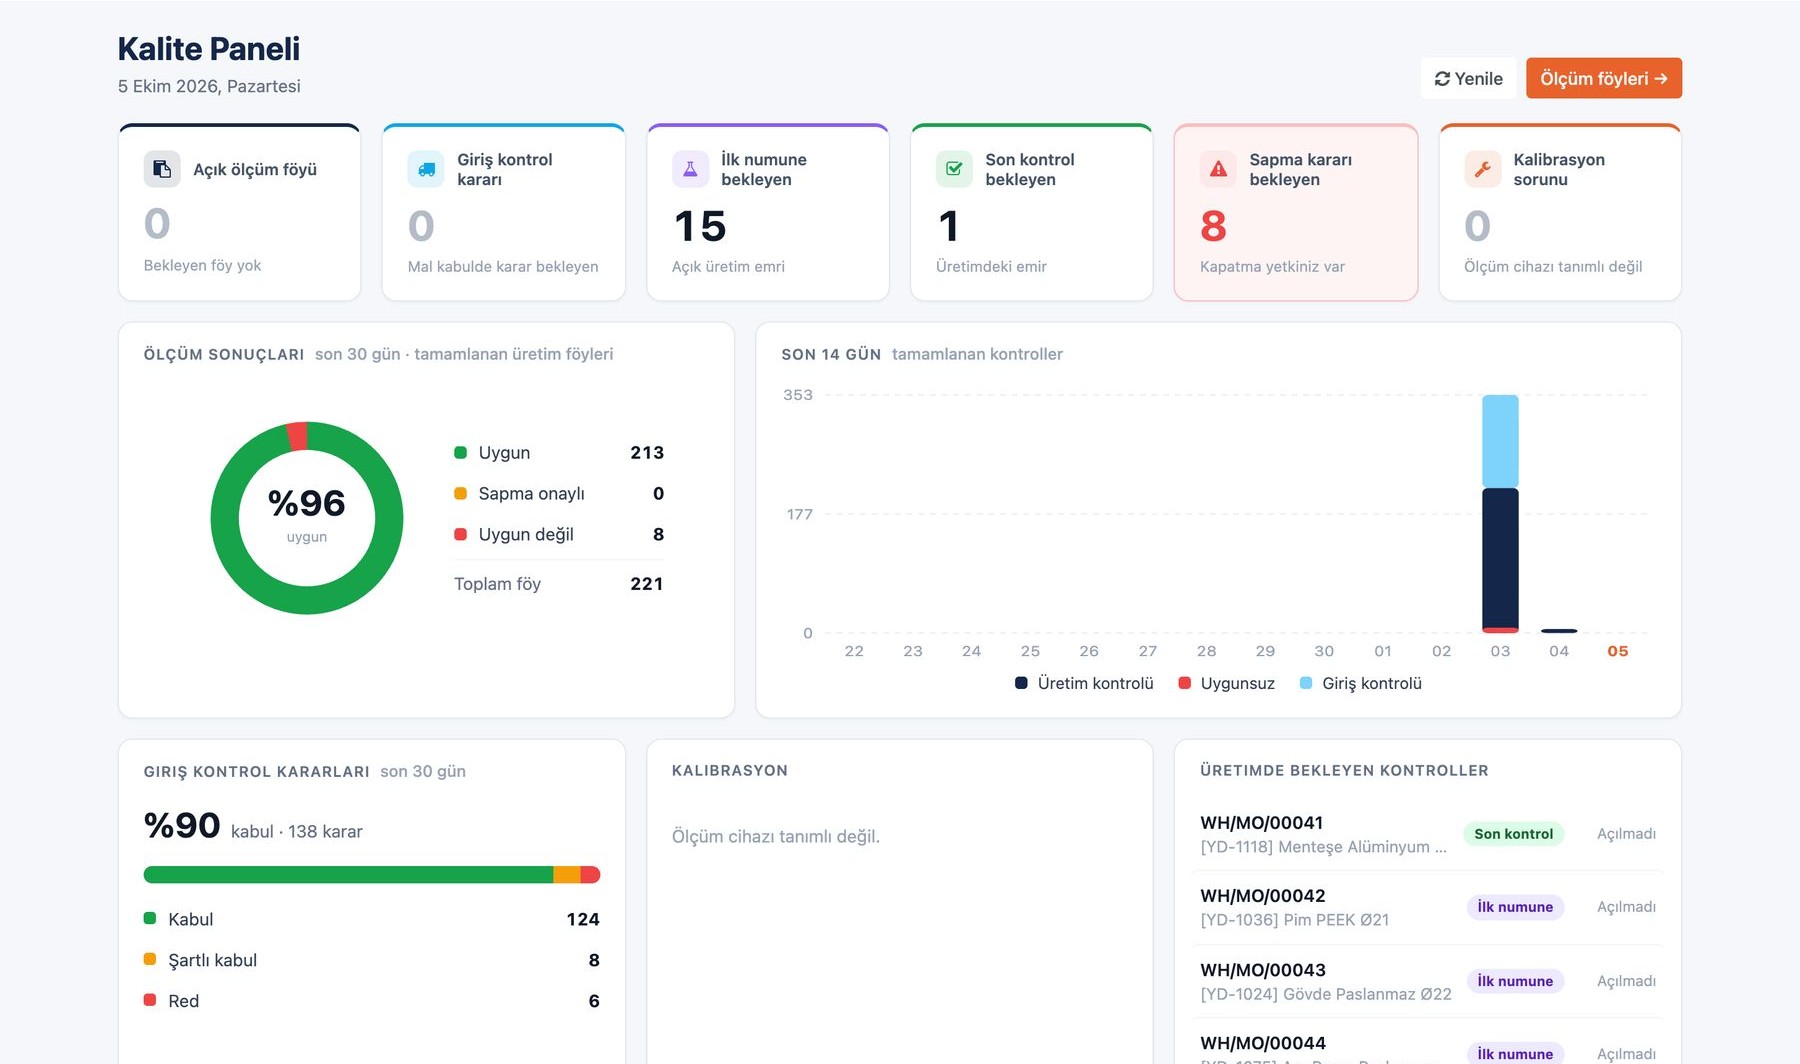Screen dimensions: 1800x1064
Task: Open the Açık ölçüm föyü card
Action: tap(239, 212)
